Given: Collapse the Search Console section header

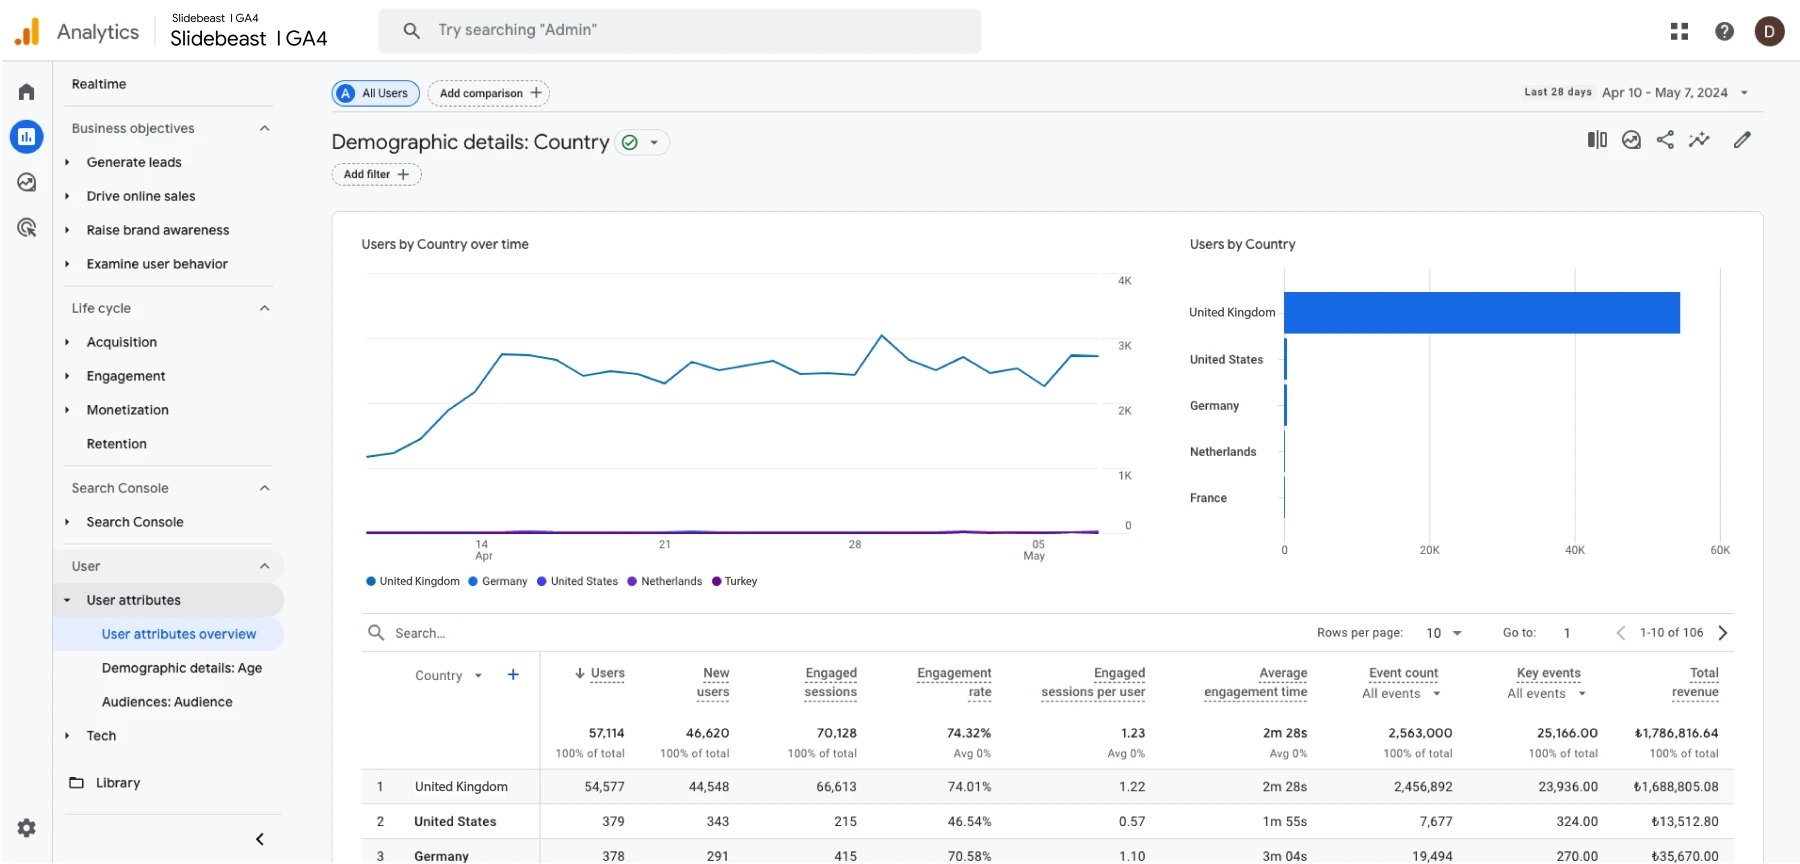Looking at the screenshot, I should pyautogui.click(x=265, y=488).
